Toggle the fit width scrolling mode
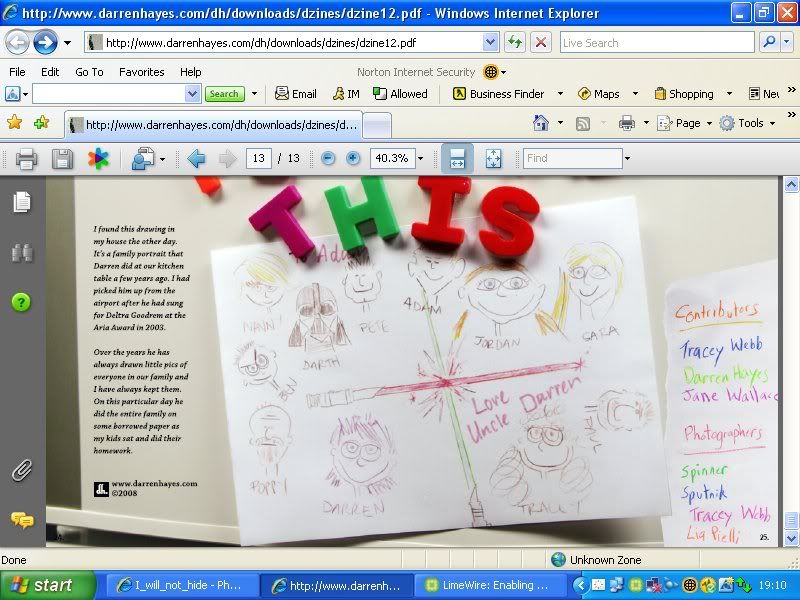The image size is (800, 600). pos(457,158)
